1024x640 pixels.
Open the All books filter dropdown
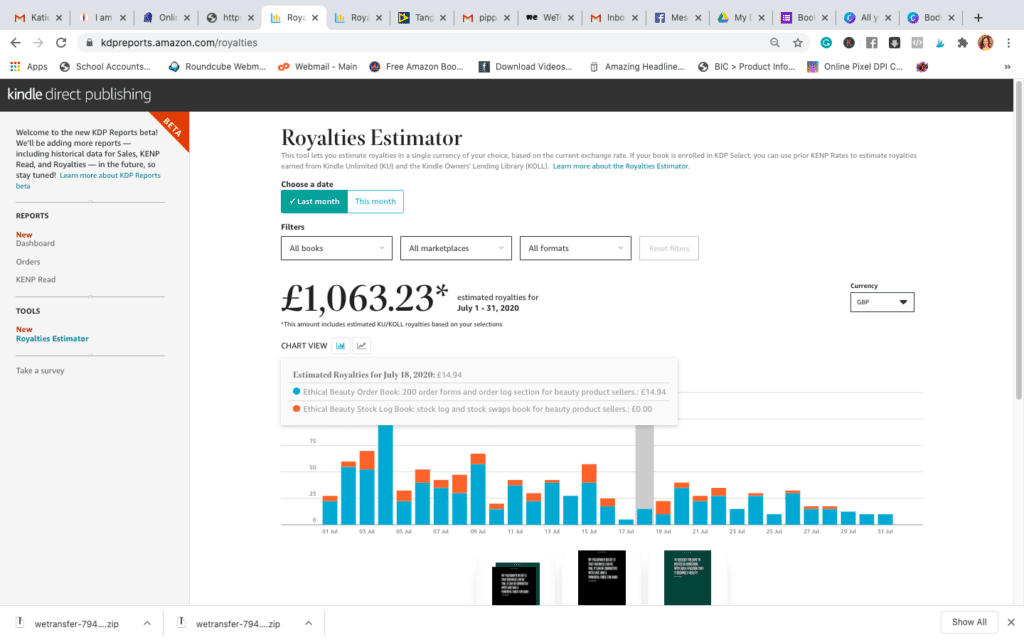pyautogui.click(x=336, y=248)
